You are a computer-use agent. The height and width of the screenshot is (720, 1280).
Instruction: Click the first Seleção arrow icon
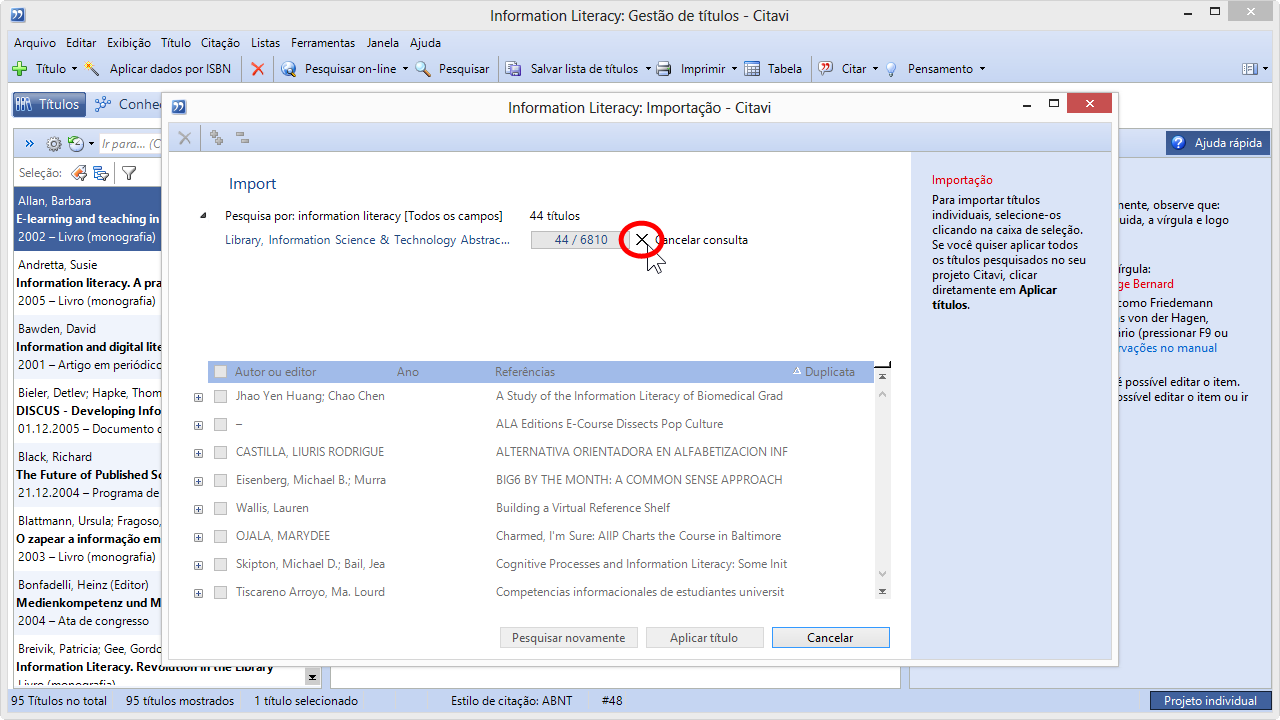79,173
